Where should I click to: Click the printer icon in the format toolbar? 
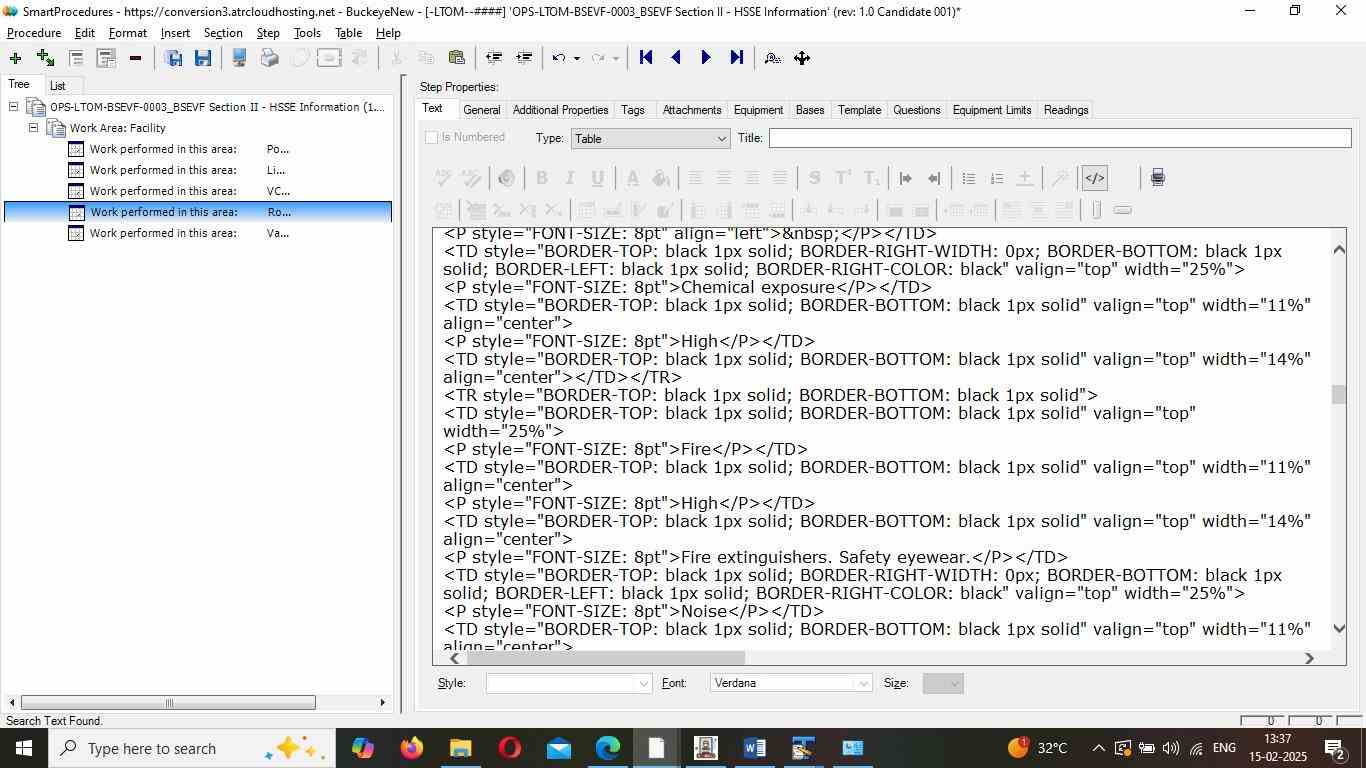[1157, 178]
